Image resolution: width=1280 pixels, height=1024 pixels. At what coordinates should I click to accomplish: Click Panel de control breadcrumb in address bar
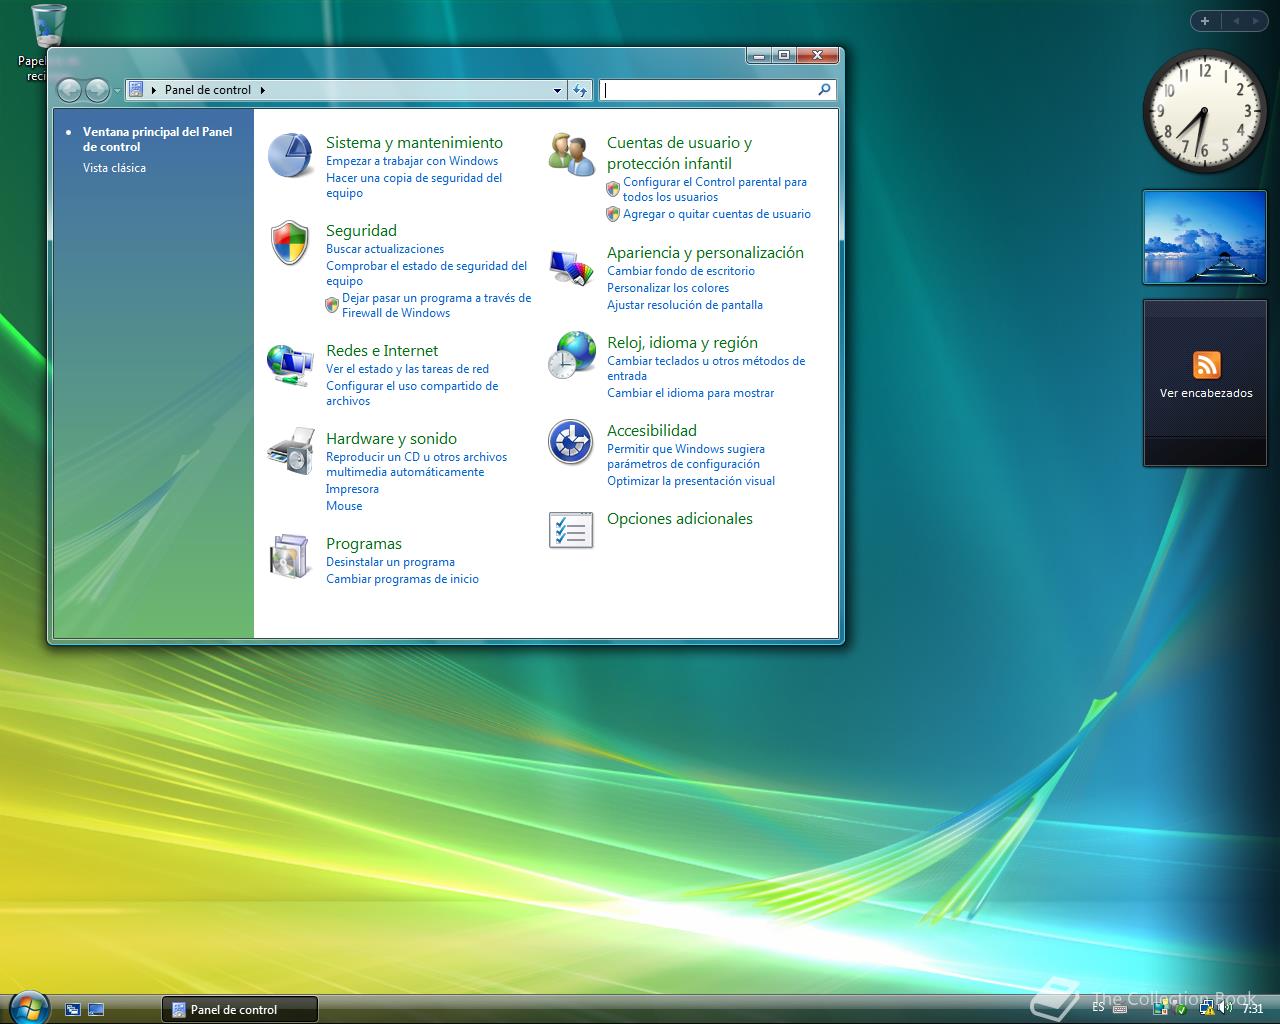click(x=208, y=90)
